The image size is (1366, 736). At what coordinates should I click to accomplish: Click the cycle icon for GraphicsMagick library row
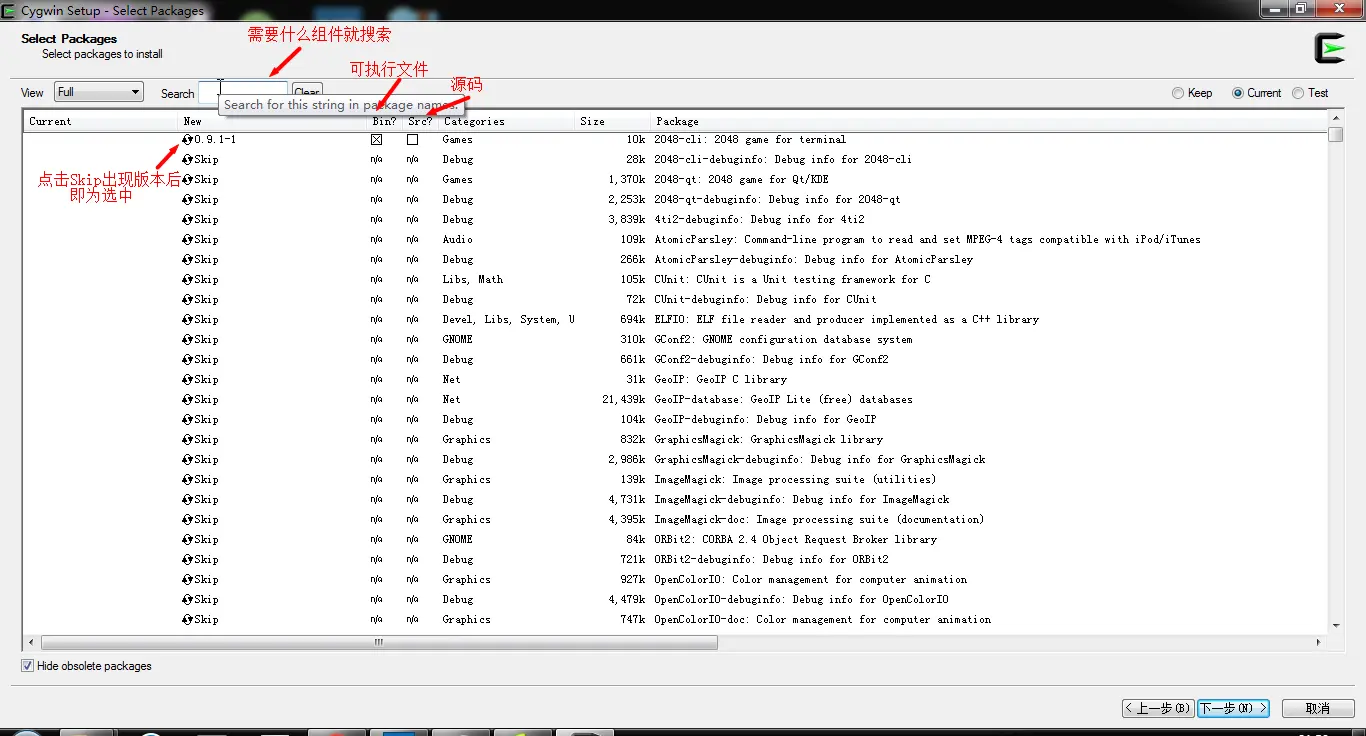tap(187, 439)
